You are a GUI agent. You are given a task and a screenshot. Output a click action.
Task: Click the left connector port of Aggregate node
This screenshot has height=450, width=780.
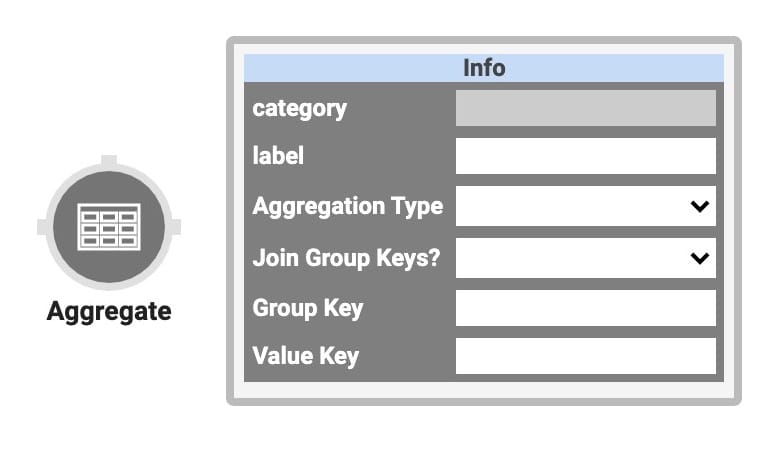click(x=42, y=227)
